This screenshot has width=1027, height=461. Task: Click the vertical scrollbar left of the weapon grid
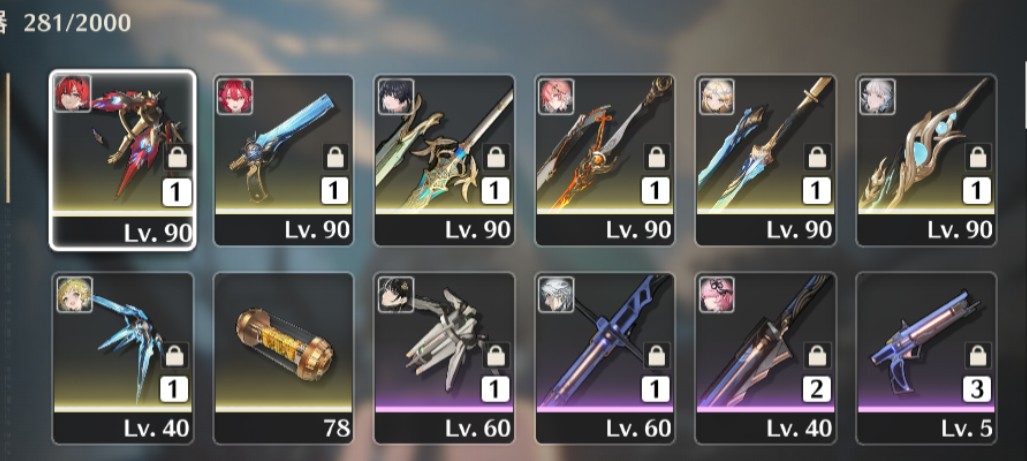tap(8, 138)
